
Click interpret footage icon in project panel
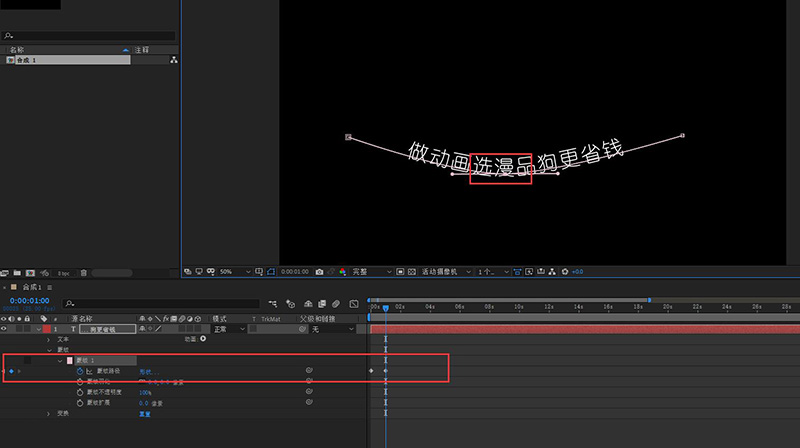click(5, 273)
